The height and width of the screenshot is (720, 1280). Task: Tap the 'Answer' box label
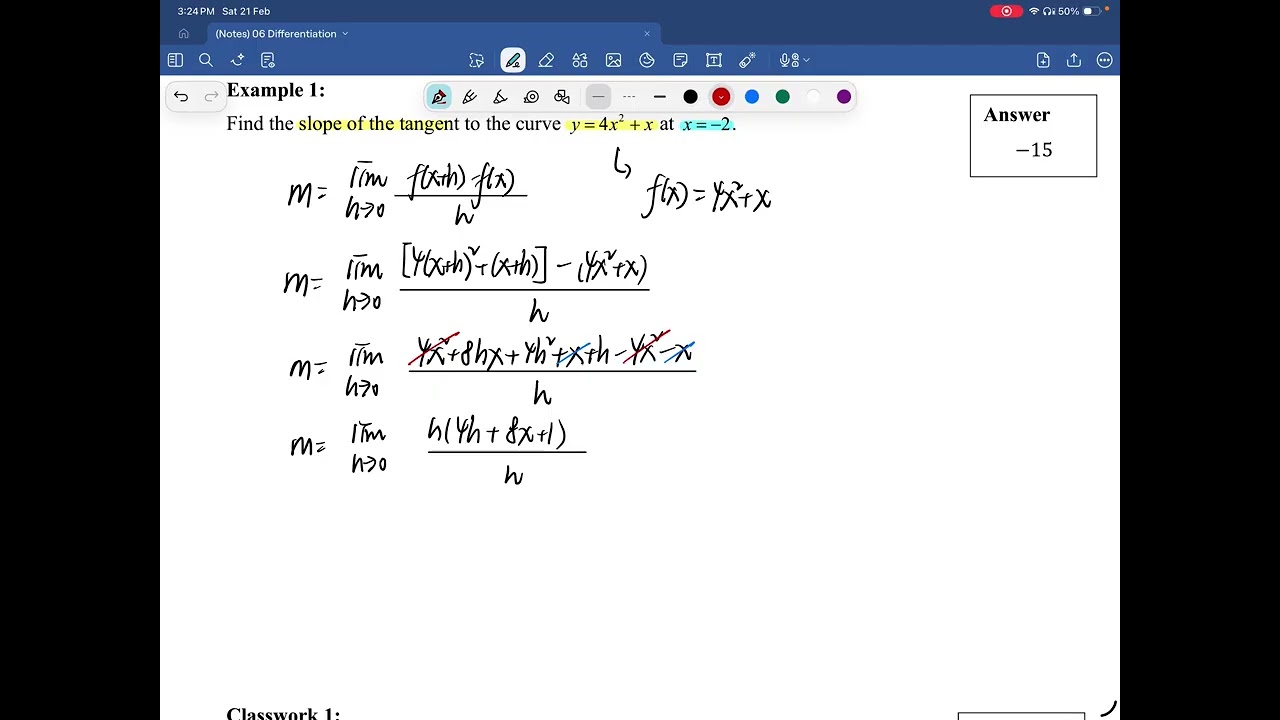point(1017,115)
